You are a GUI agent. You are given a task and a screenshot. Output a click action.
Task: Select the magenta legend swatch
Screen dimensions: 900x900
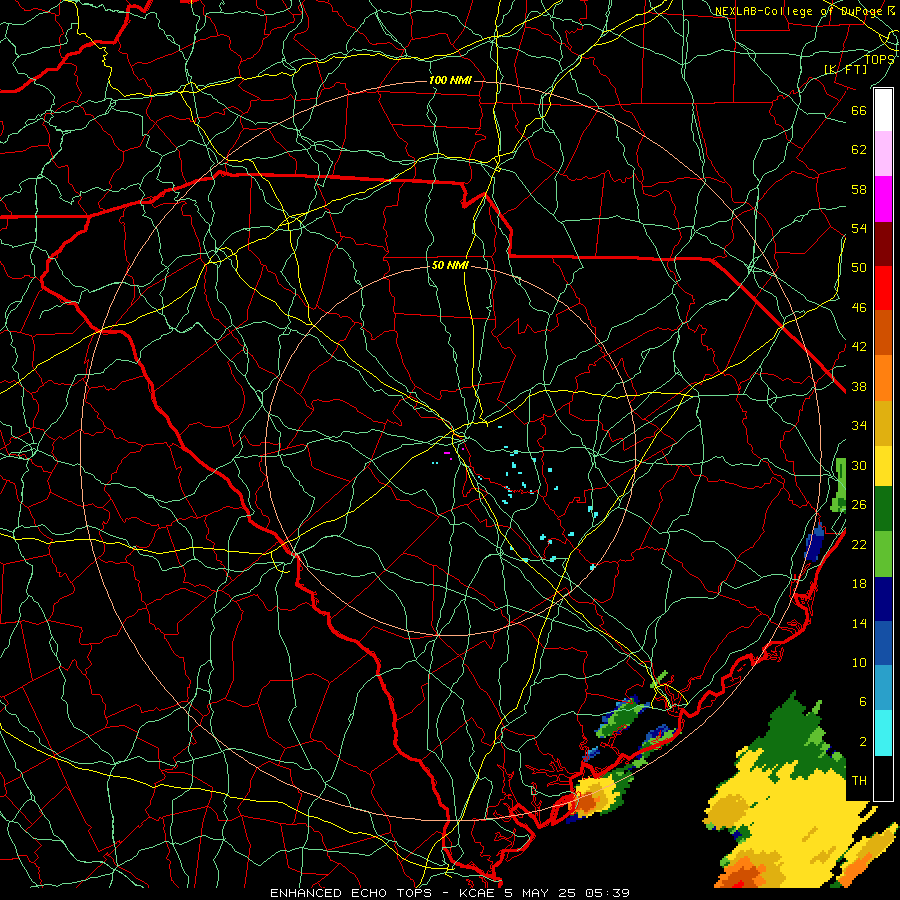point(883,199)
